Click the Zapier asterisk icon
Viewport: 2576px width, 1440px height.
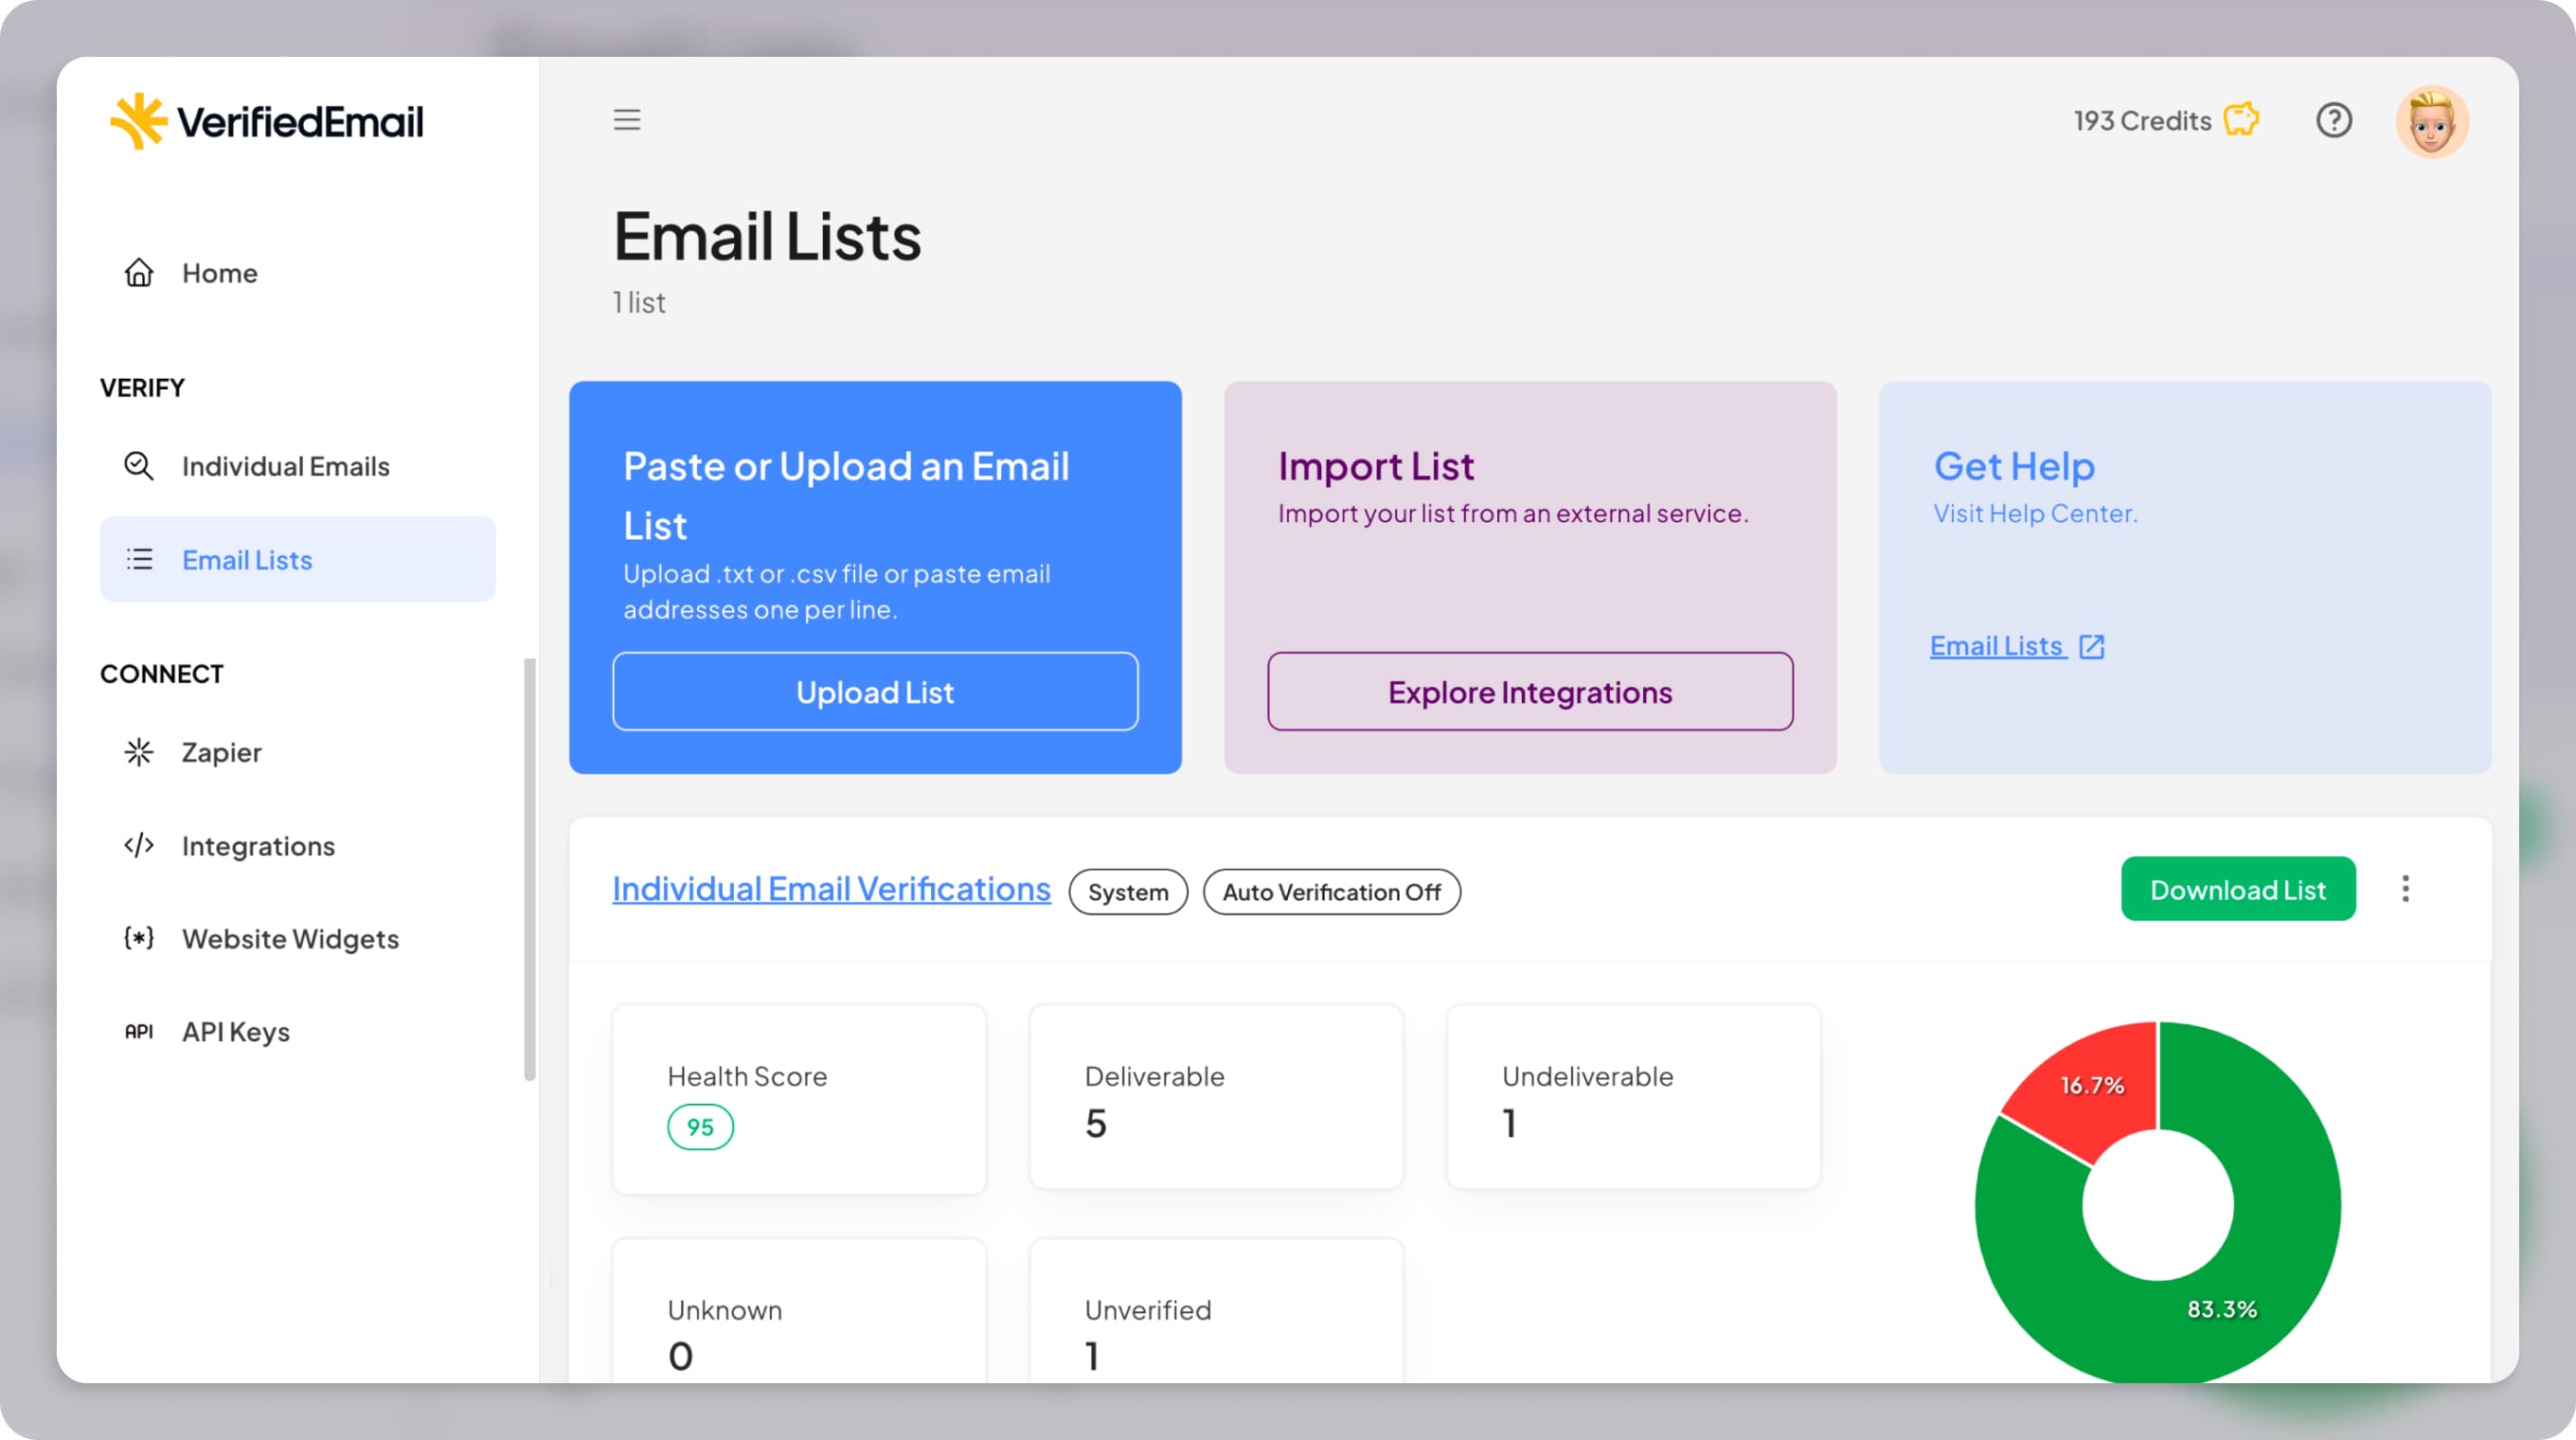pos(139,752)
